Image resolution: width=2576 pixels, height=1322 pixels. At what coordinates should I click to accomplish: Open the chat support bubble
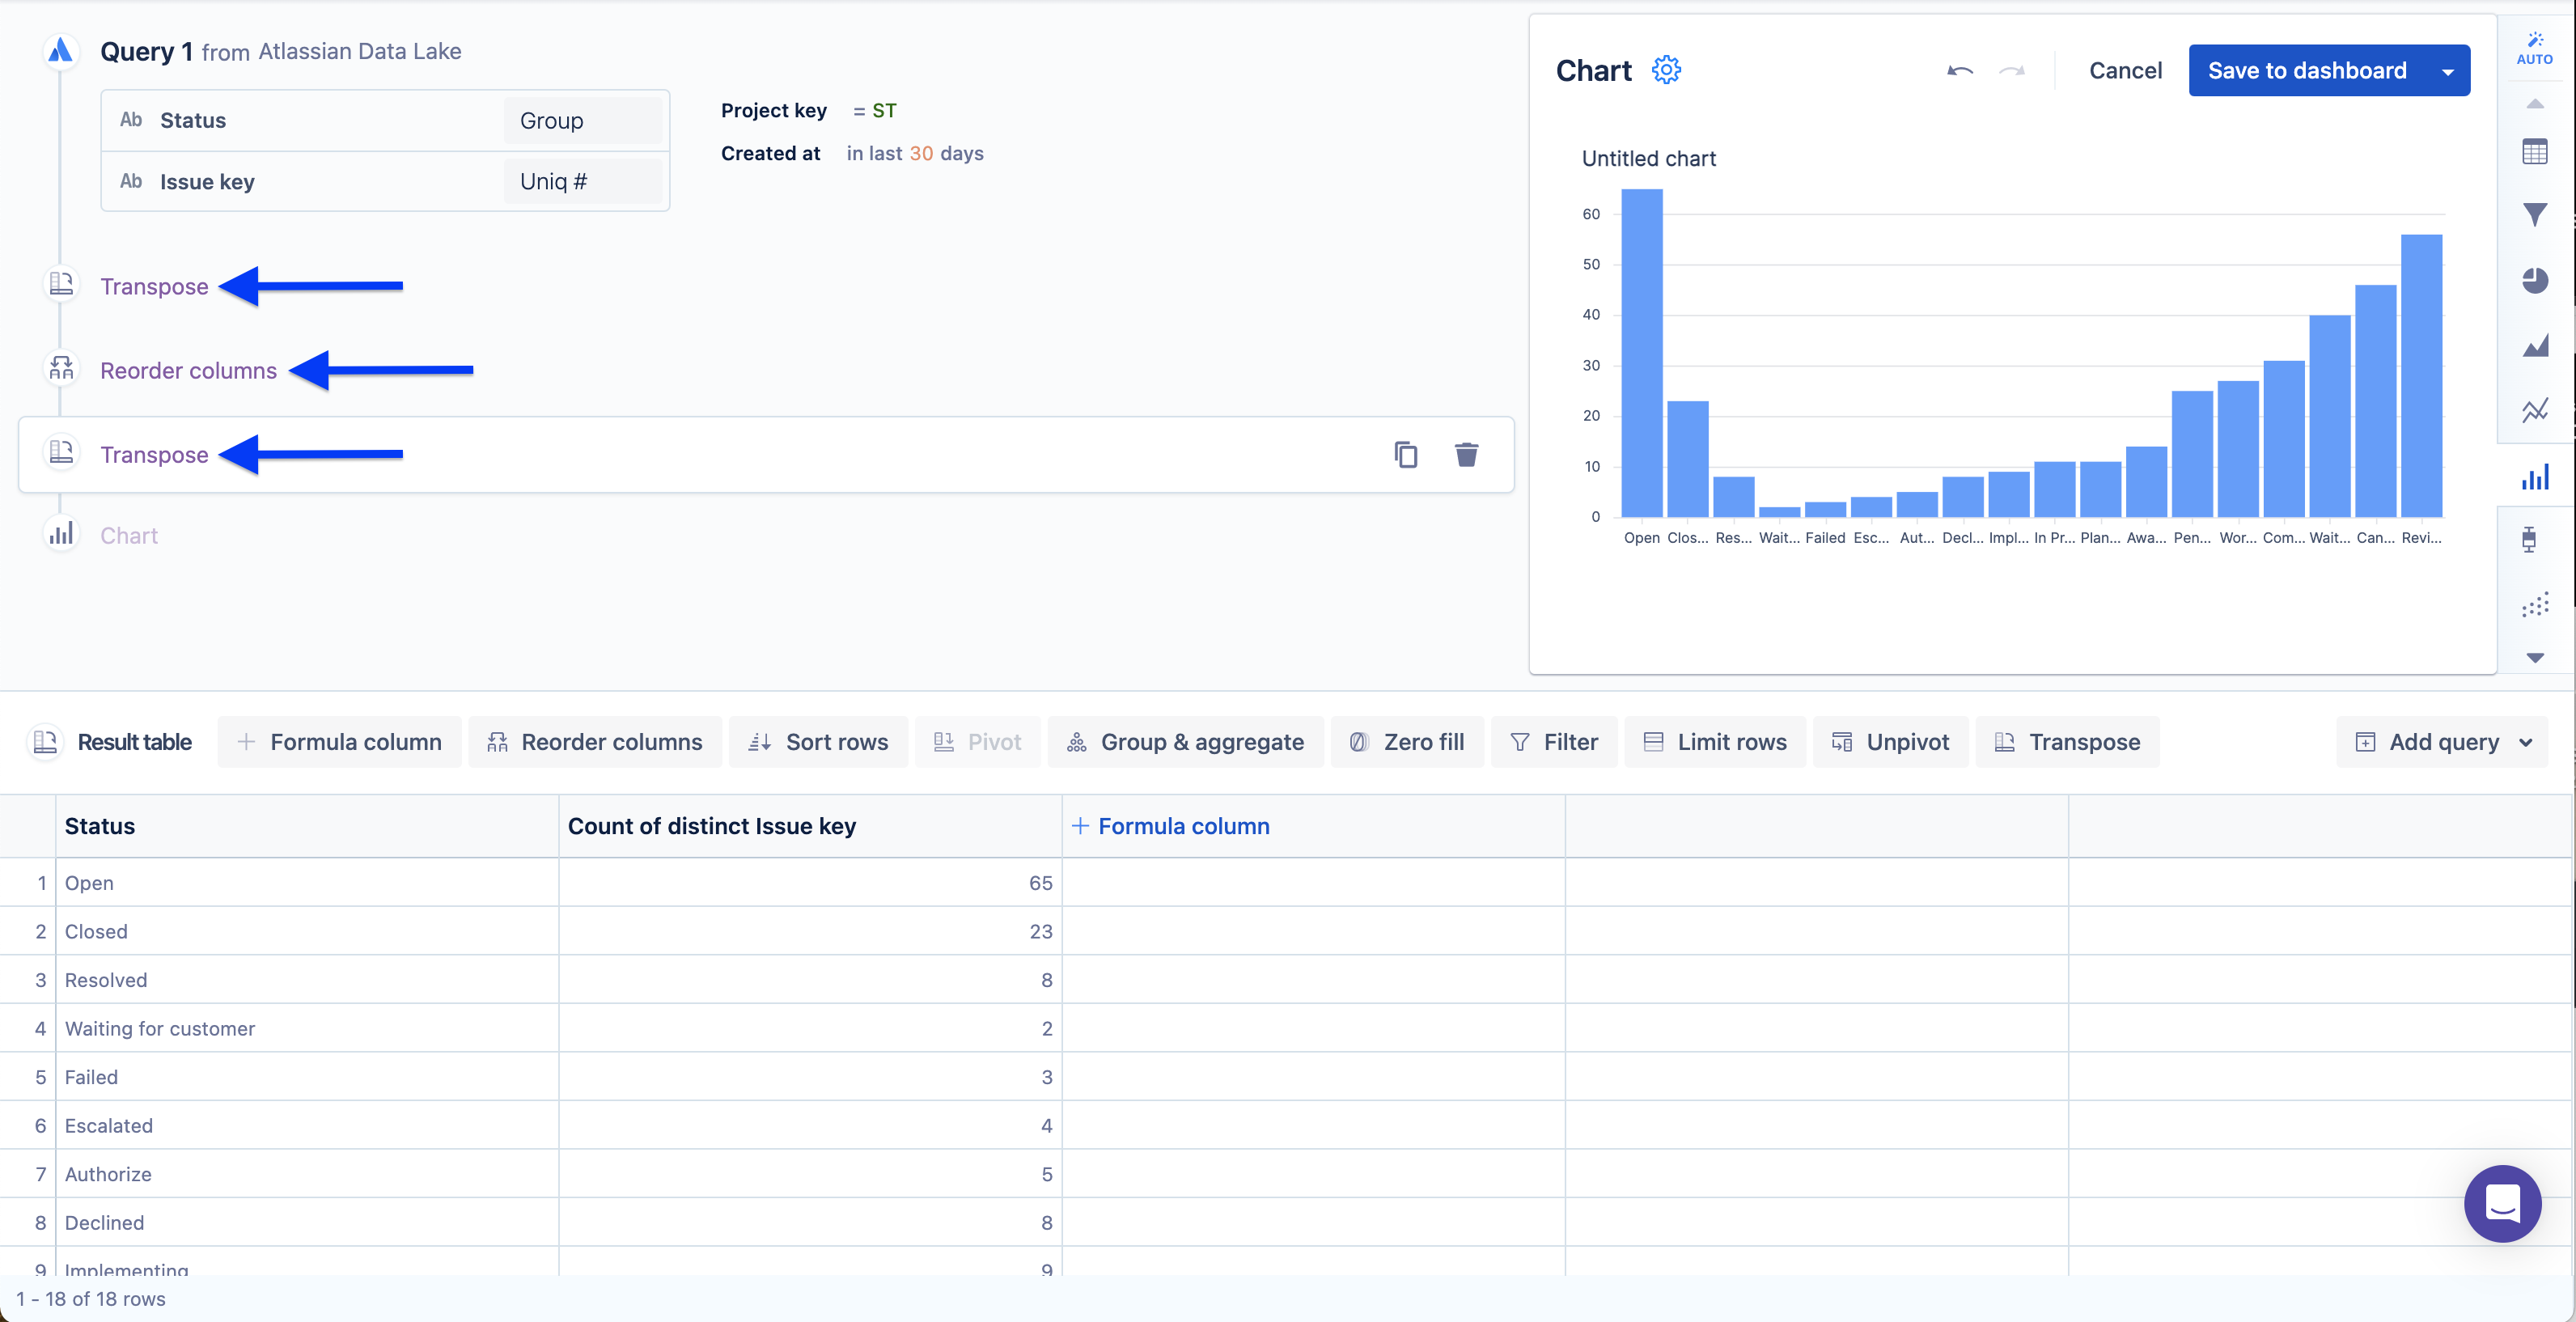pos(2502,1203)
